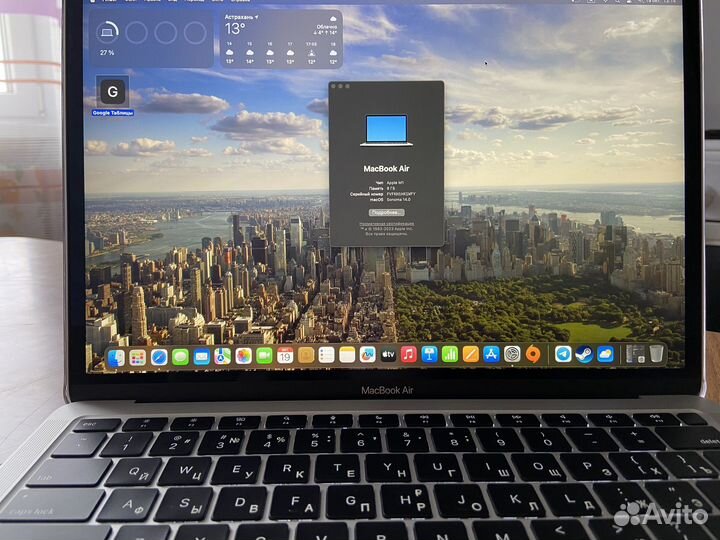Open Messages in the Dock
This screenshot has width=720, height=540.
(x=180, y=357)
